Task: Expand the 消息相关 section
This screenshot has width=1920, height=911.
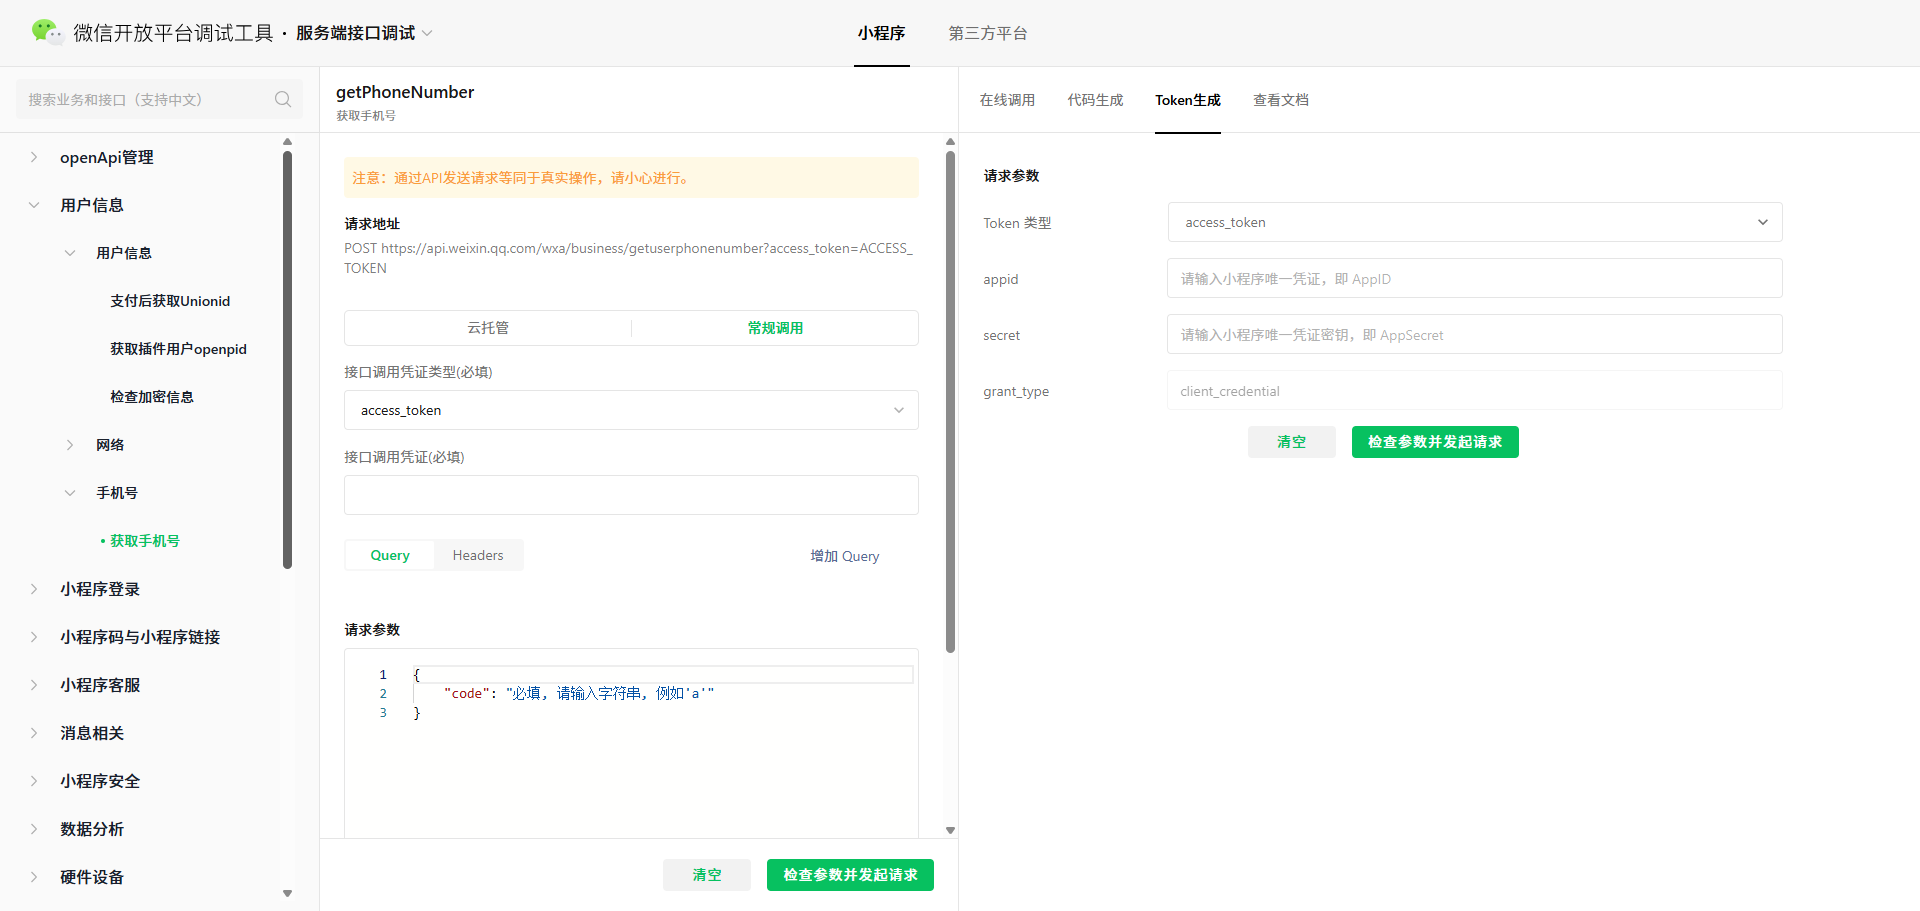Action: coord(34,733)
